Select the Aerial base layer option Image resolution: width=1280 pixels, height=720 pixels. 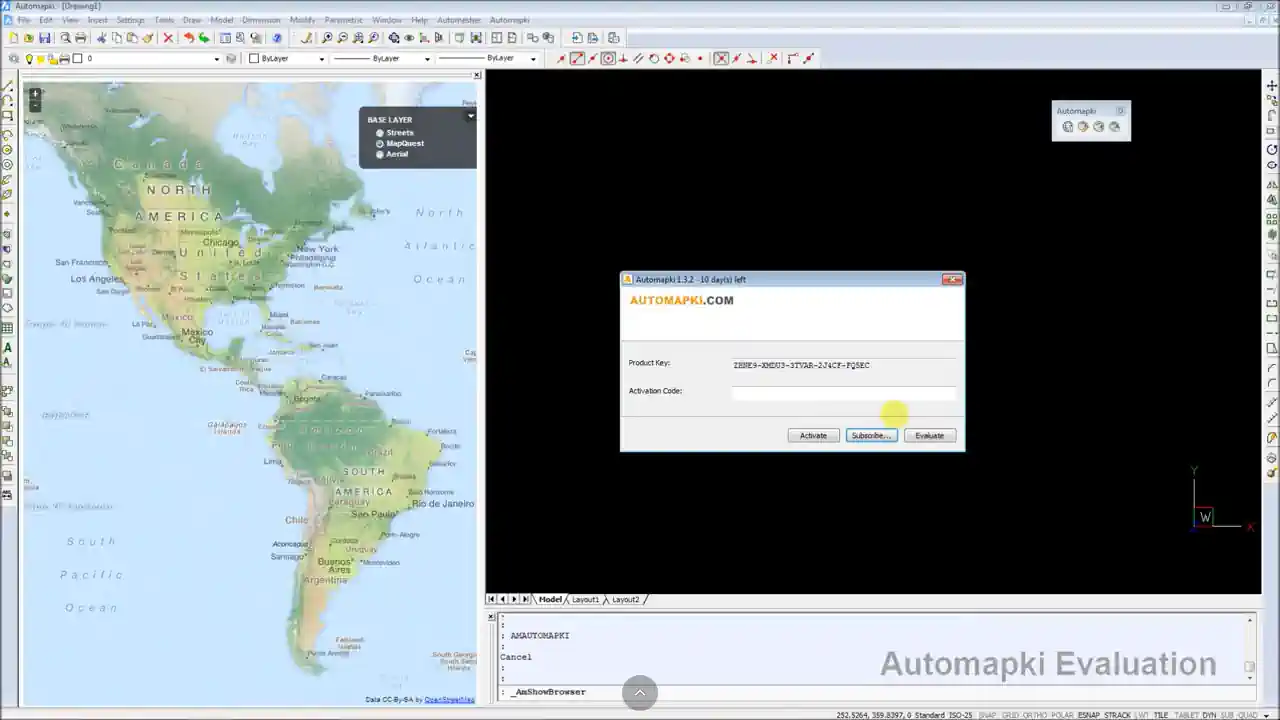click(397, 153)
